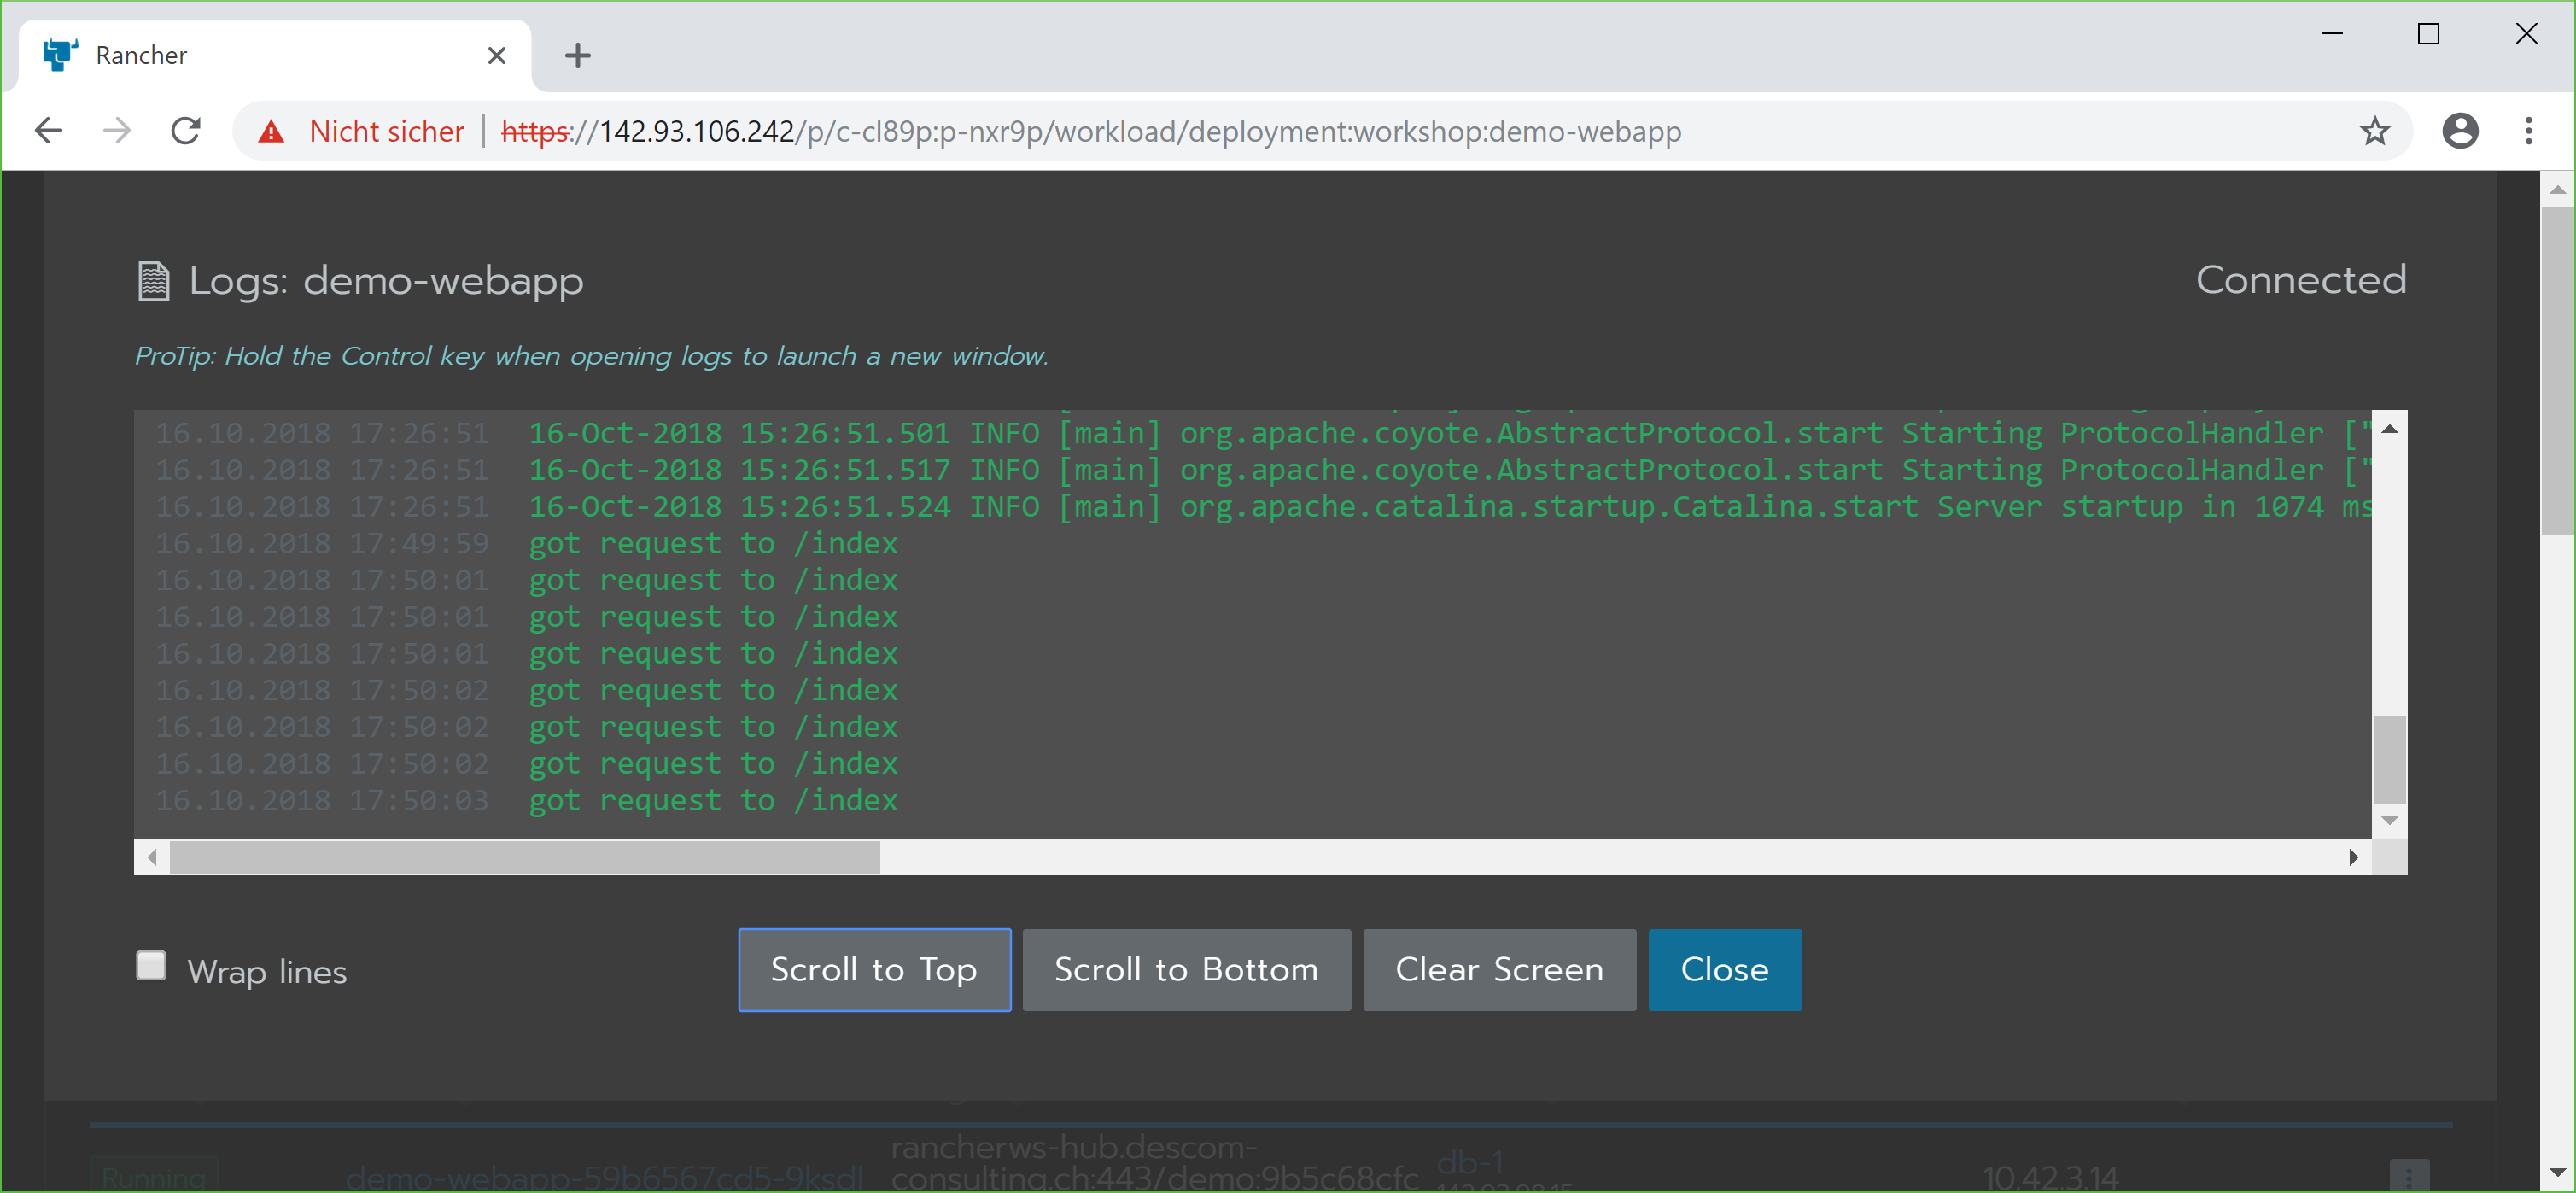Image resolution: width=2576 pixels, height=1193 pixels.
Task: Click the 'Wrap lines' label
Action: point(267,971)
